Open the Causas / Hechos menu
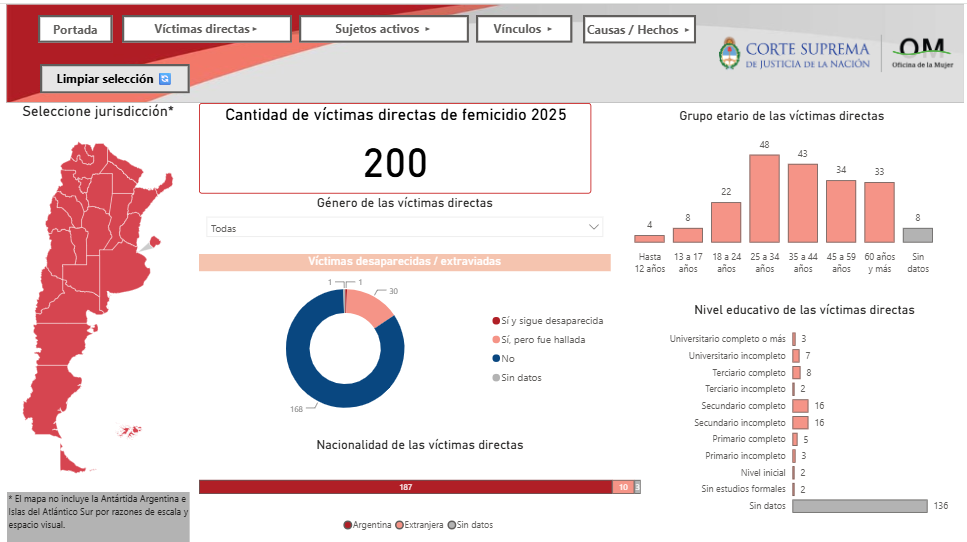967x542 pixels. [639, 30]
